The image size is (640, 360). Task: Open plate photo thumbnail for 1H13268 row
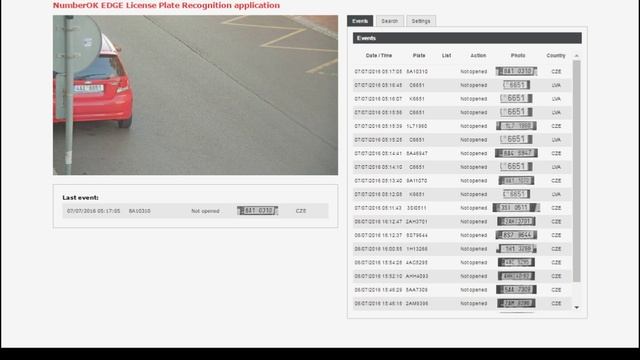click(516, 249)
